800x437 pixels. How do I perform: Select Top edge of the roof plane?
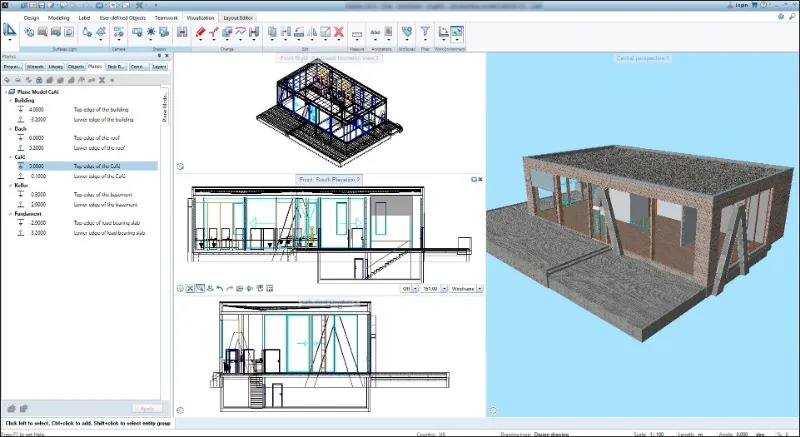96,138
